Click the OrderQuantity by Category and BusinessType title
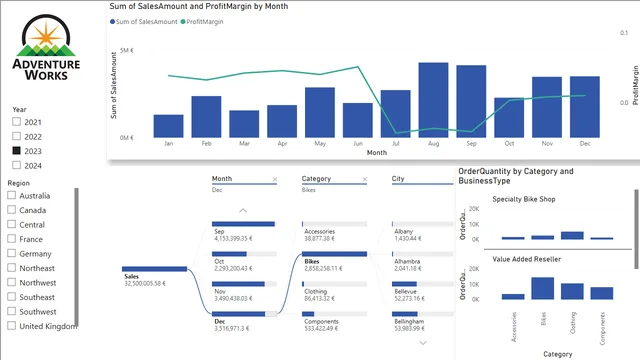Screen dimensions: 640x360 click(516, 176)
